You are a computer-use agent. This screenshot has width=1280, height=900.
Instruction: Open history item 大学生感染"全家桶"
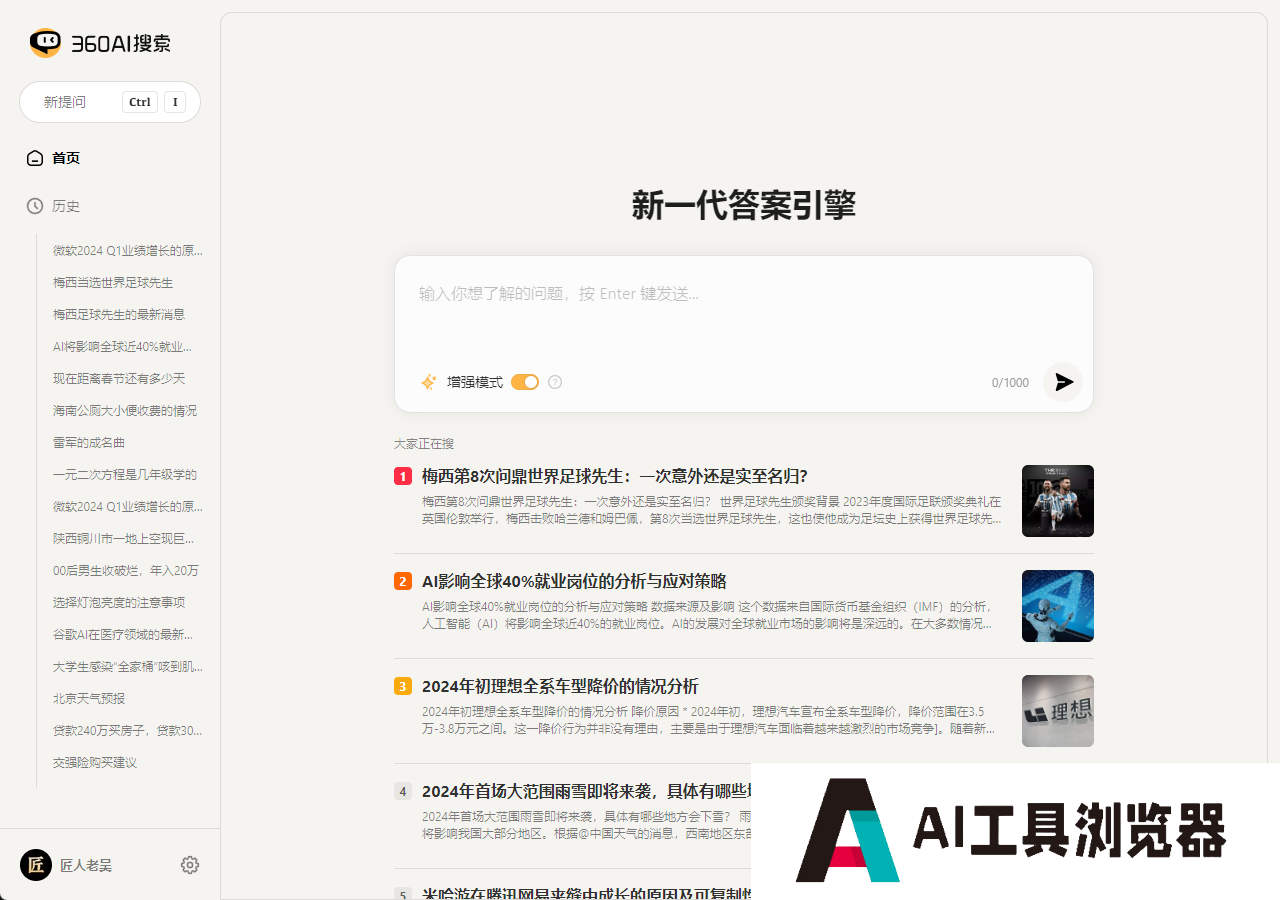click(128, 667)
